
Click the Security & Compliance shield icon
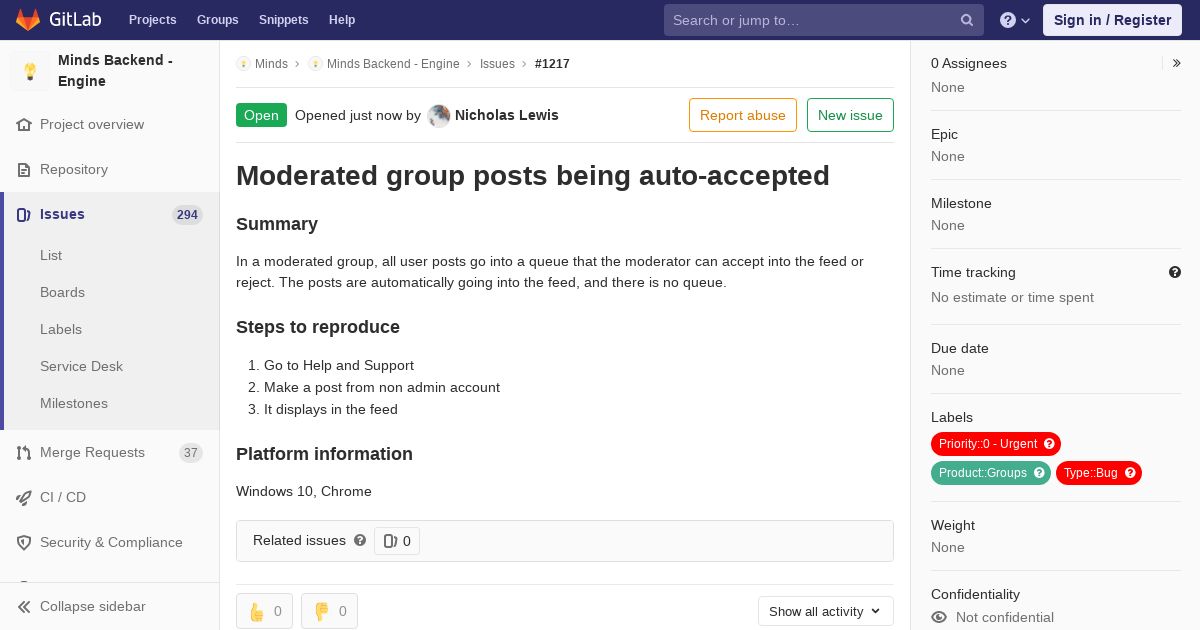[x=24, y=543]
